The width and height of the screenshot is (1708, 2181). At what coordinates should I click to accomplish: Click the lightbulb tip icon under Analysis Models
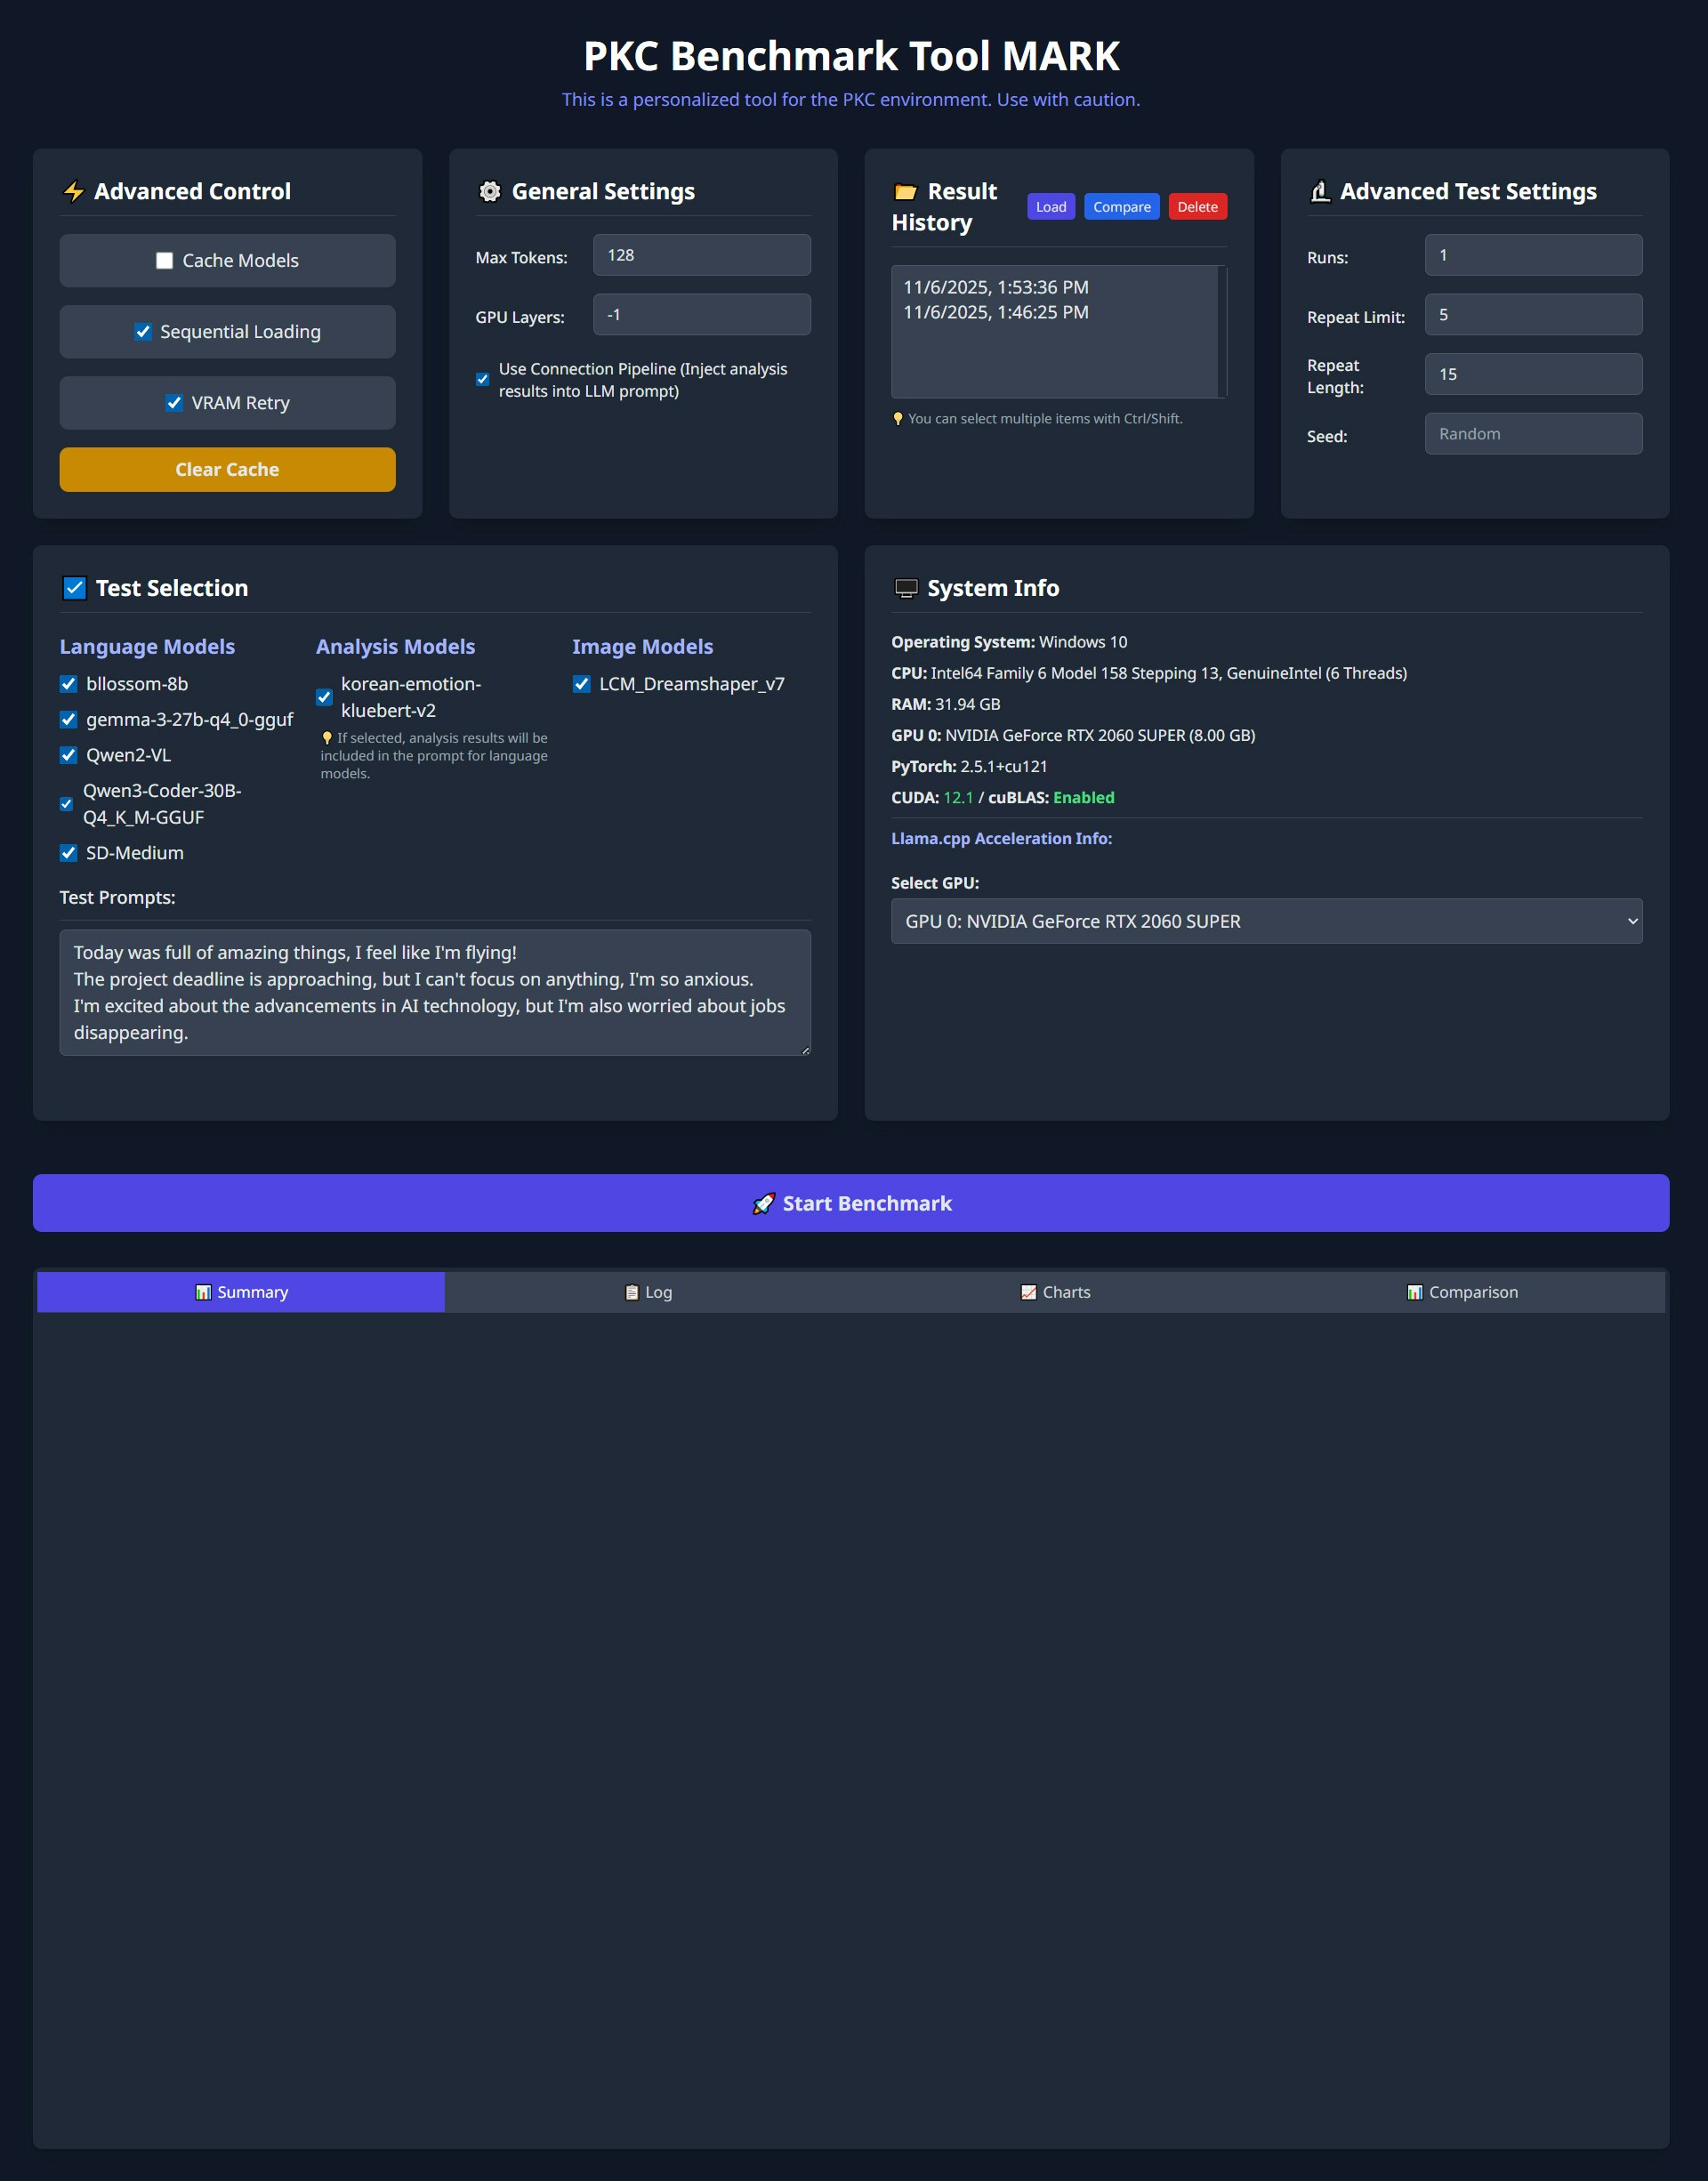(x=327, y=737)
